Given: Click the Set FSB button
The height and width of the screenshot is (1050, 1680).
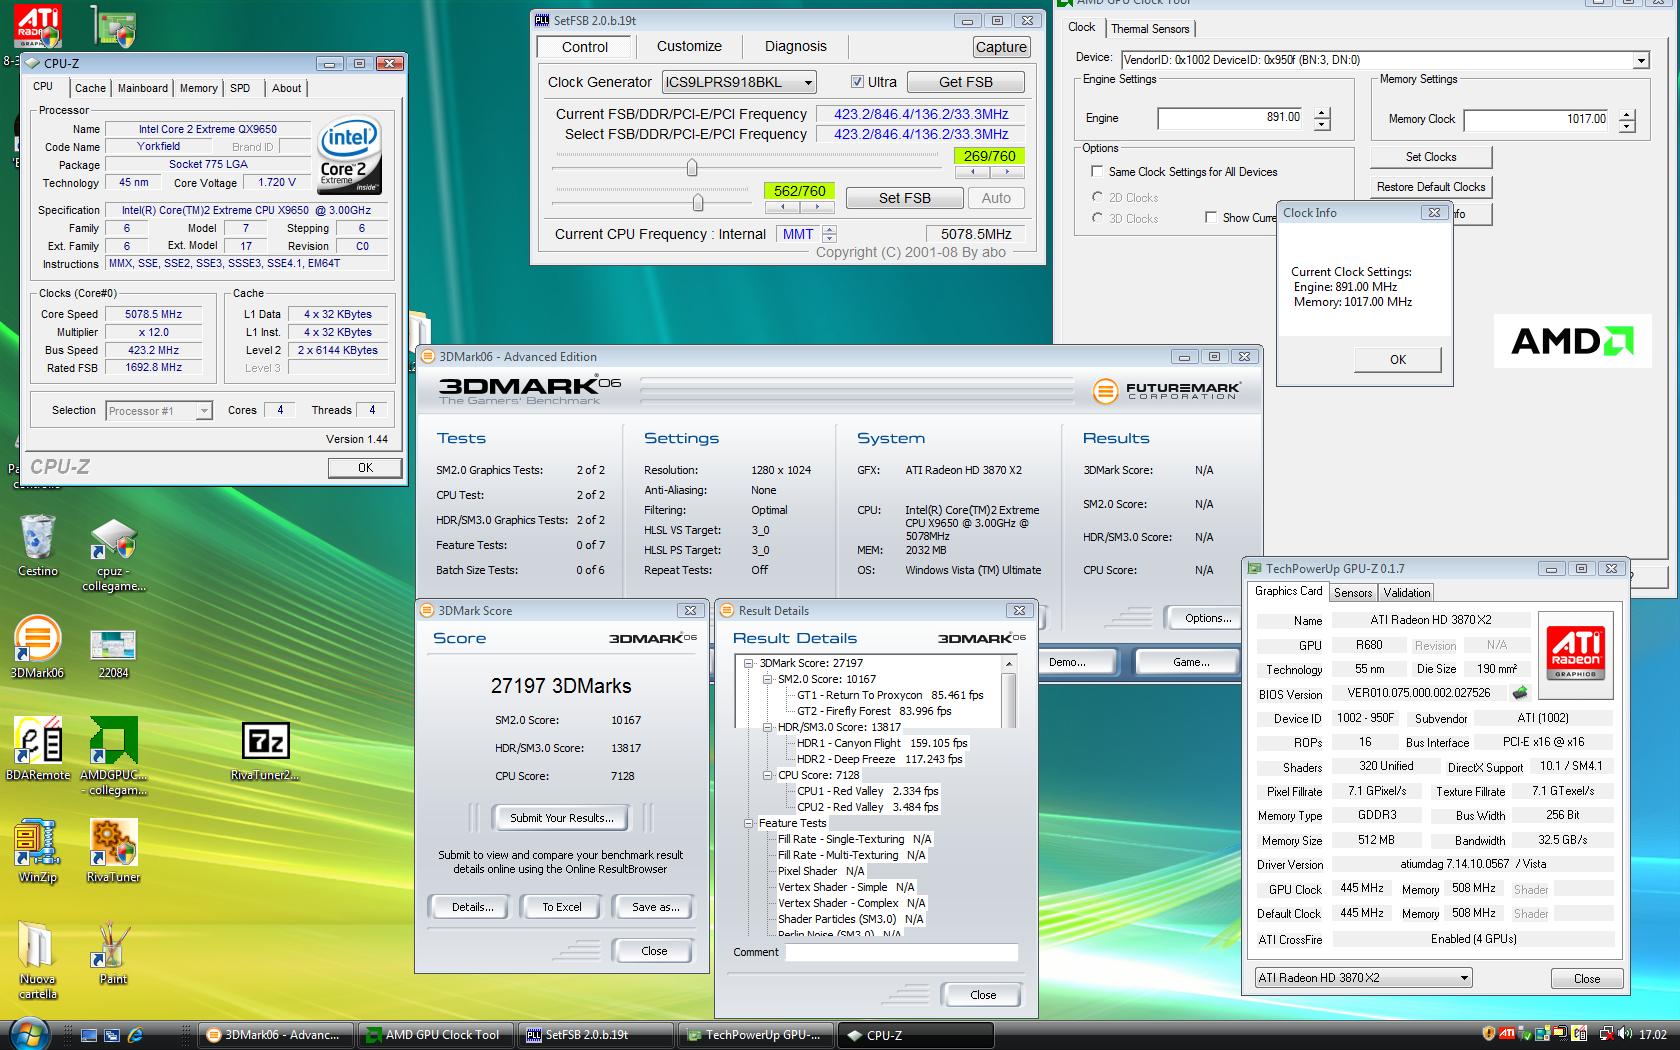Looking at the screenshot, I should click(905, 198).
